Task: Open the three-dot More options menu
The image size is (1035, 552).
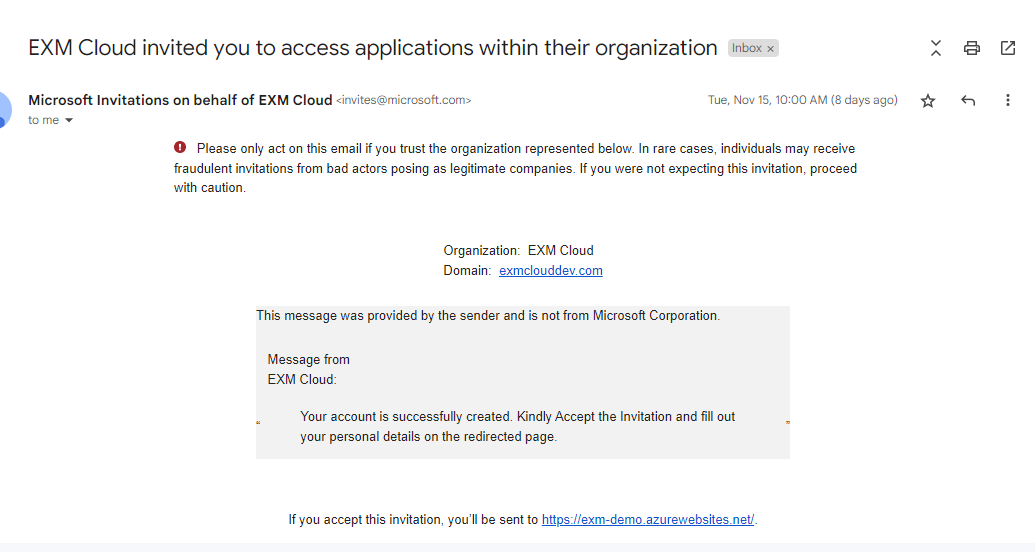Action: point(1007,100)
